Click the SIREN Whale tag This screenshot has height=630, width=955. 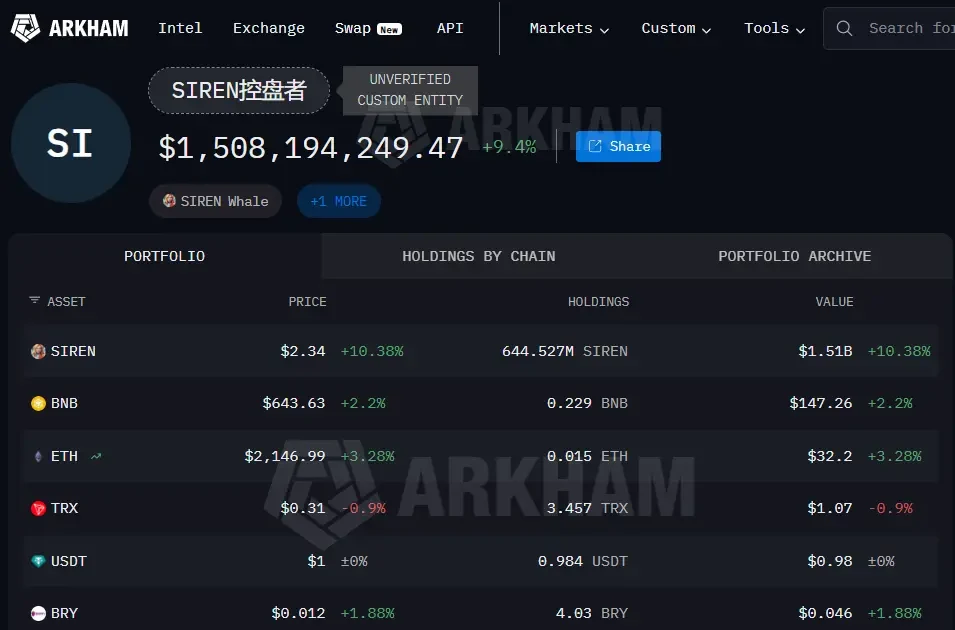(x=216, y=201)
